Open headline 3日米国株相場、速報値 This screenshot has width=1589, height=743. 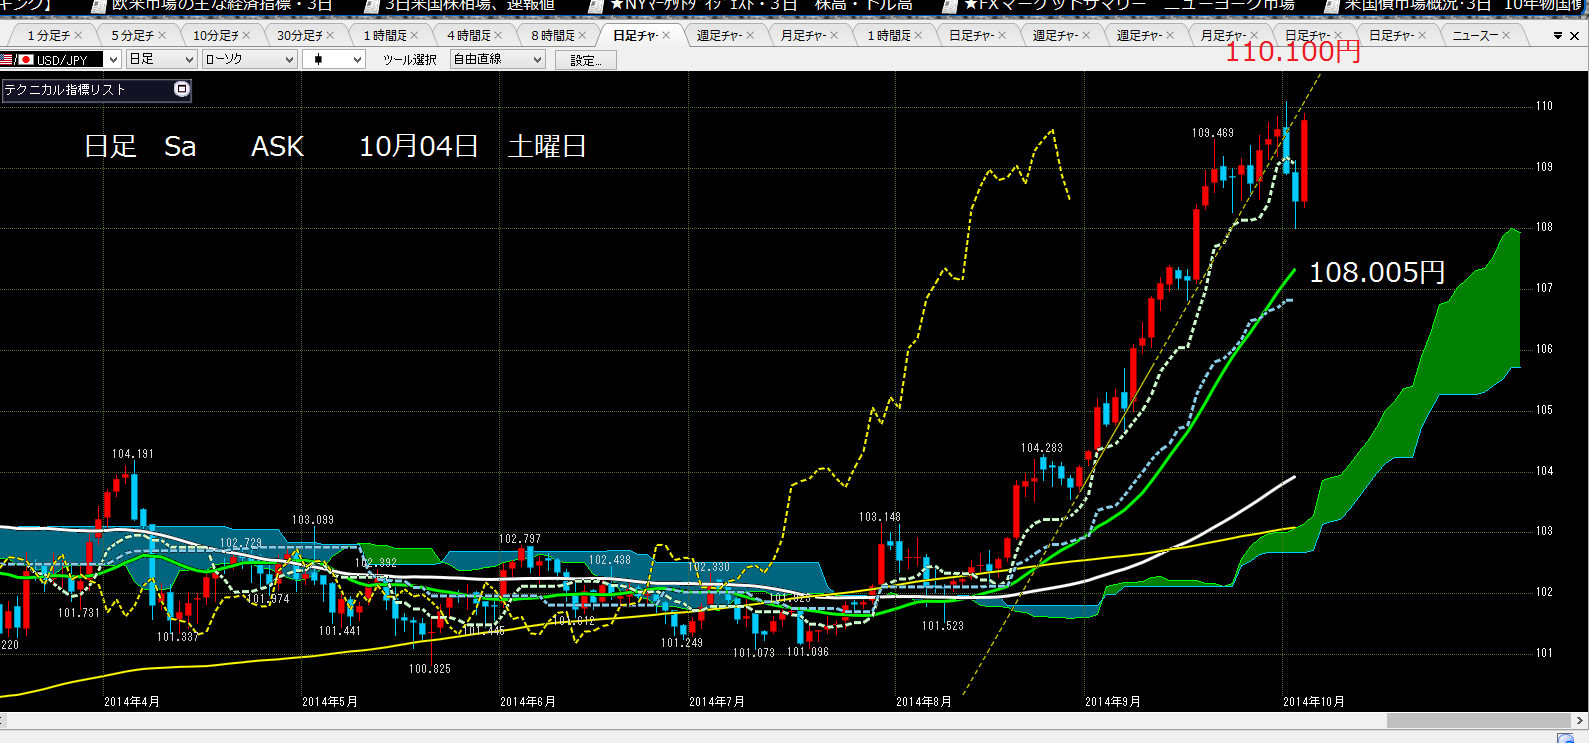tap(470, 6)
